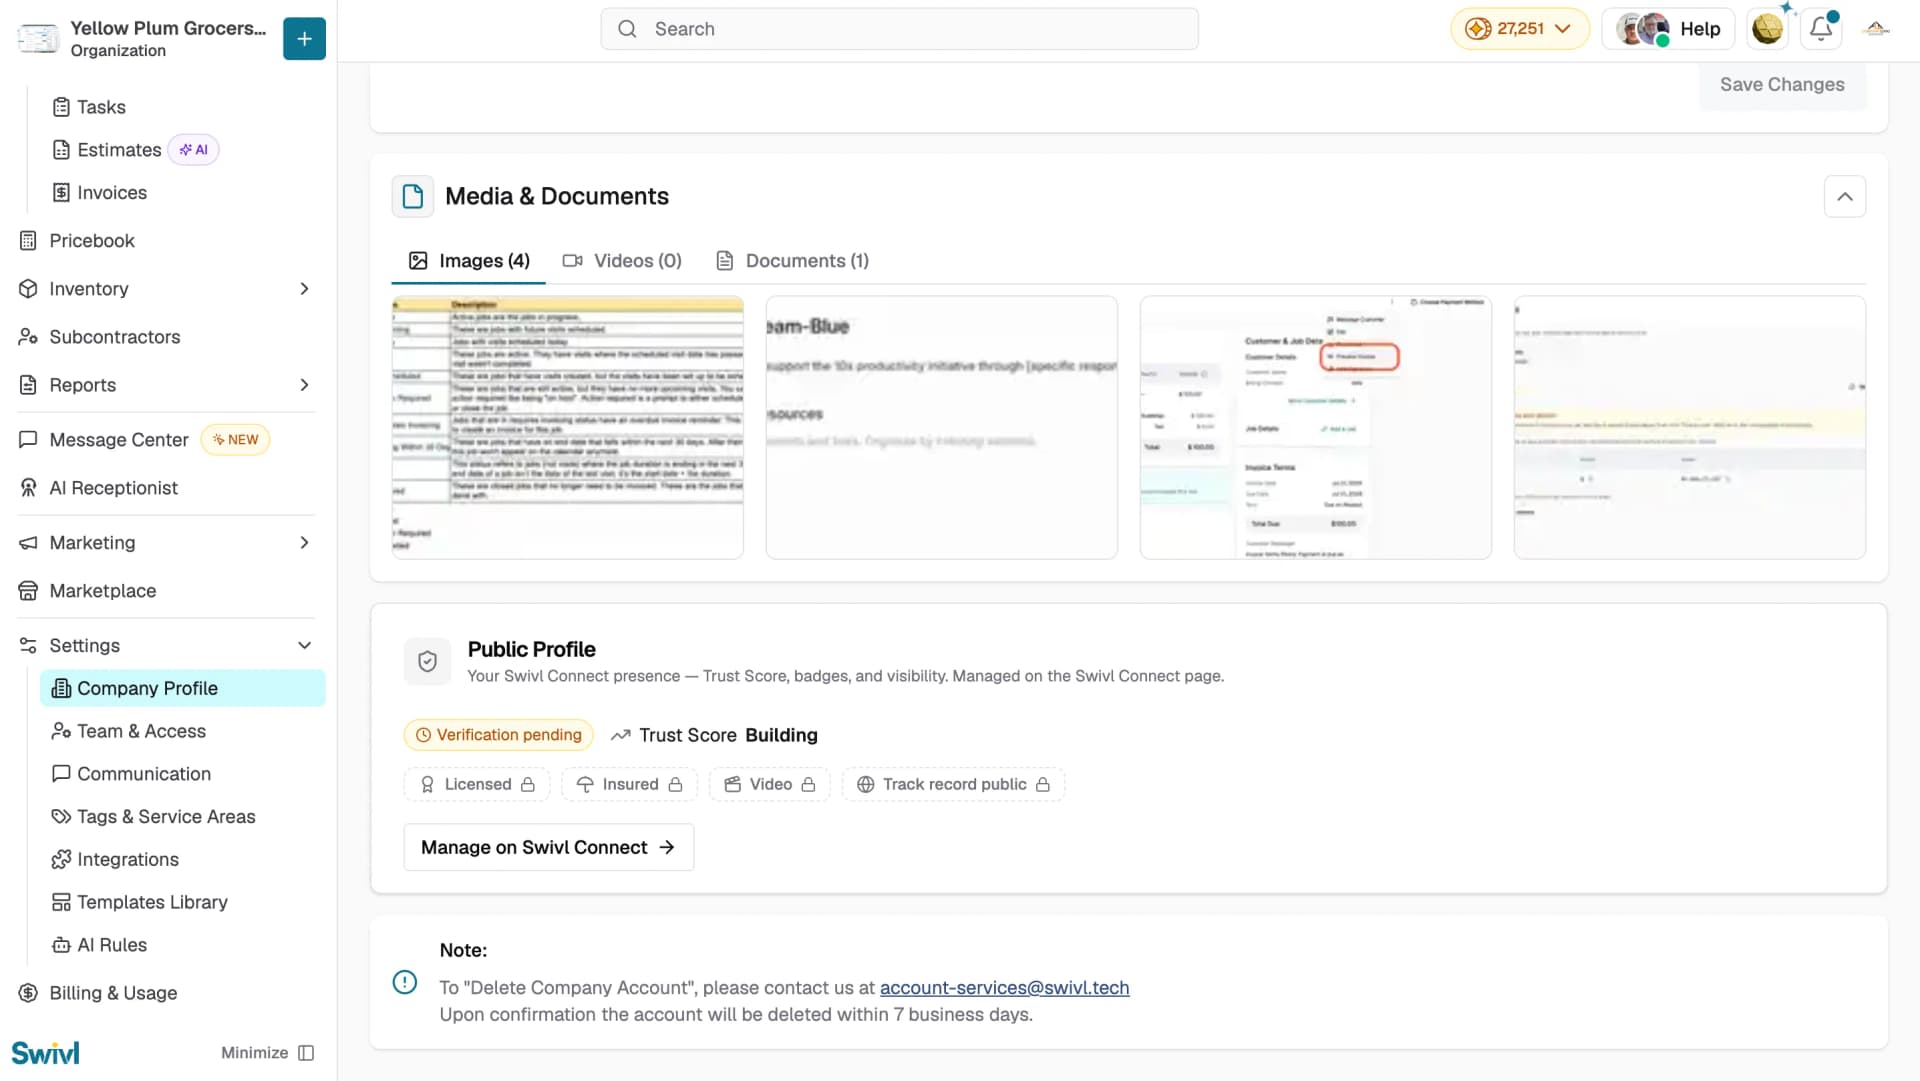Open the Team-Blue text image thumbnail
The height and width of the screenshot is (1081, 1920).
942,427
